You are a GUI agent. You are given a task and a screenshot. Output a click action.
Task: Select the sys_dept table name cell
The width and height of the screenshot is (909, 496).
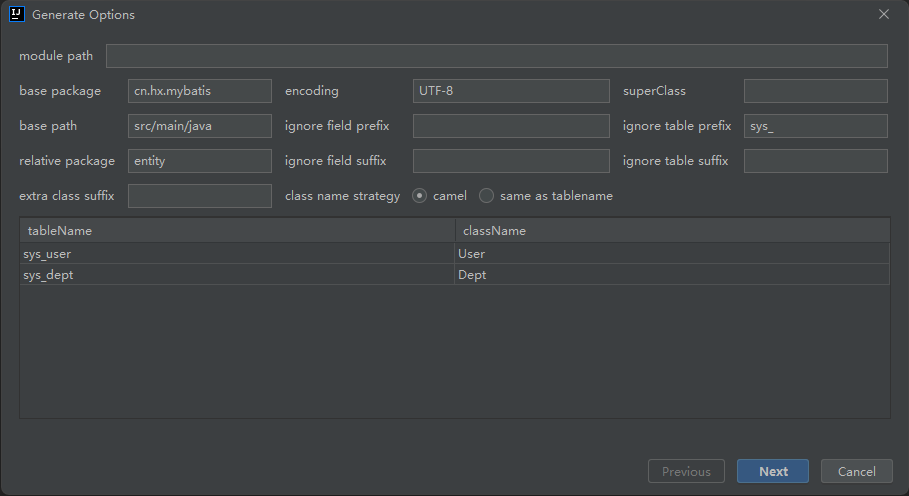click(237, 275)
